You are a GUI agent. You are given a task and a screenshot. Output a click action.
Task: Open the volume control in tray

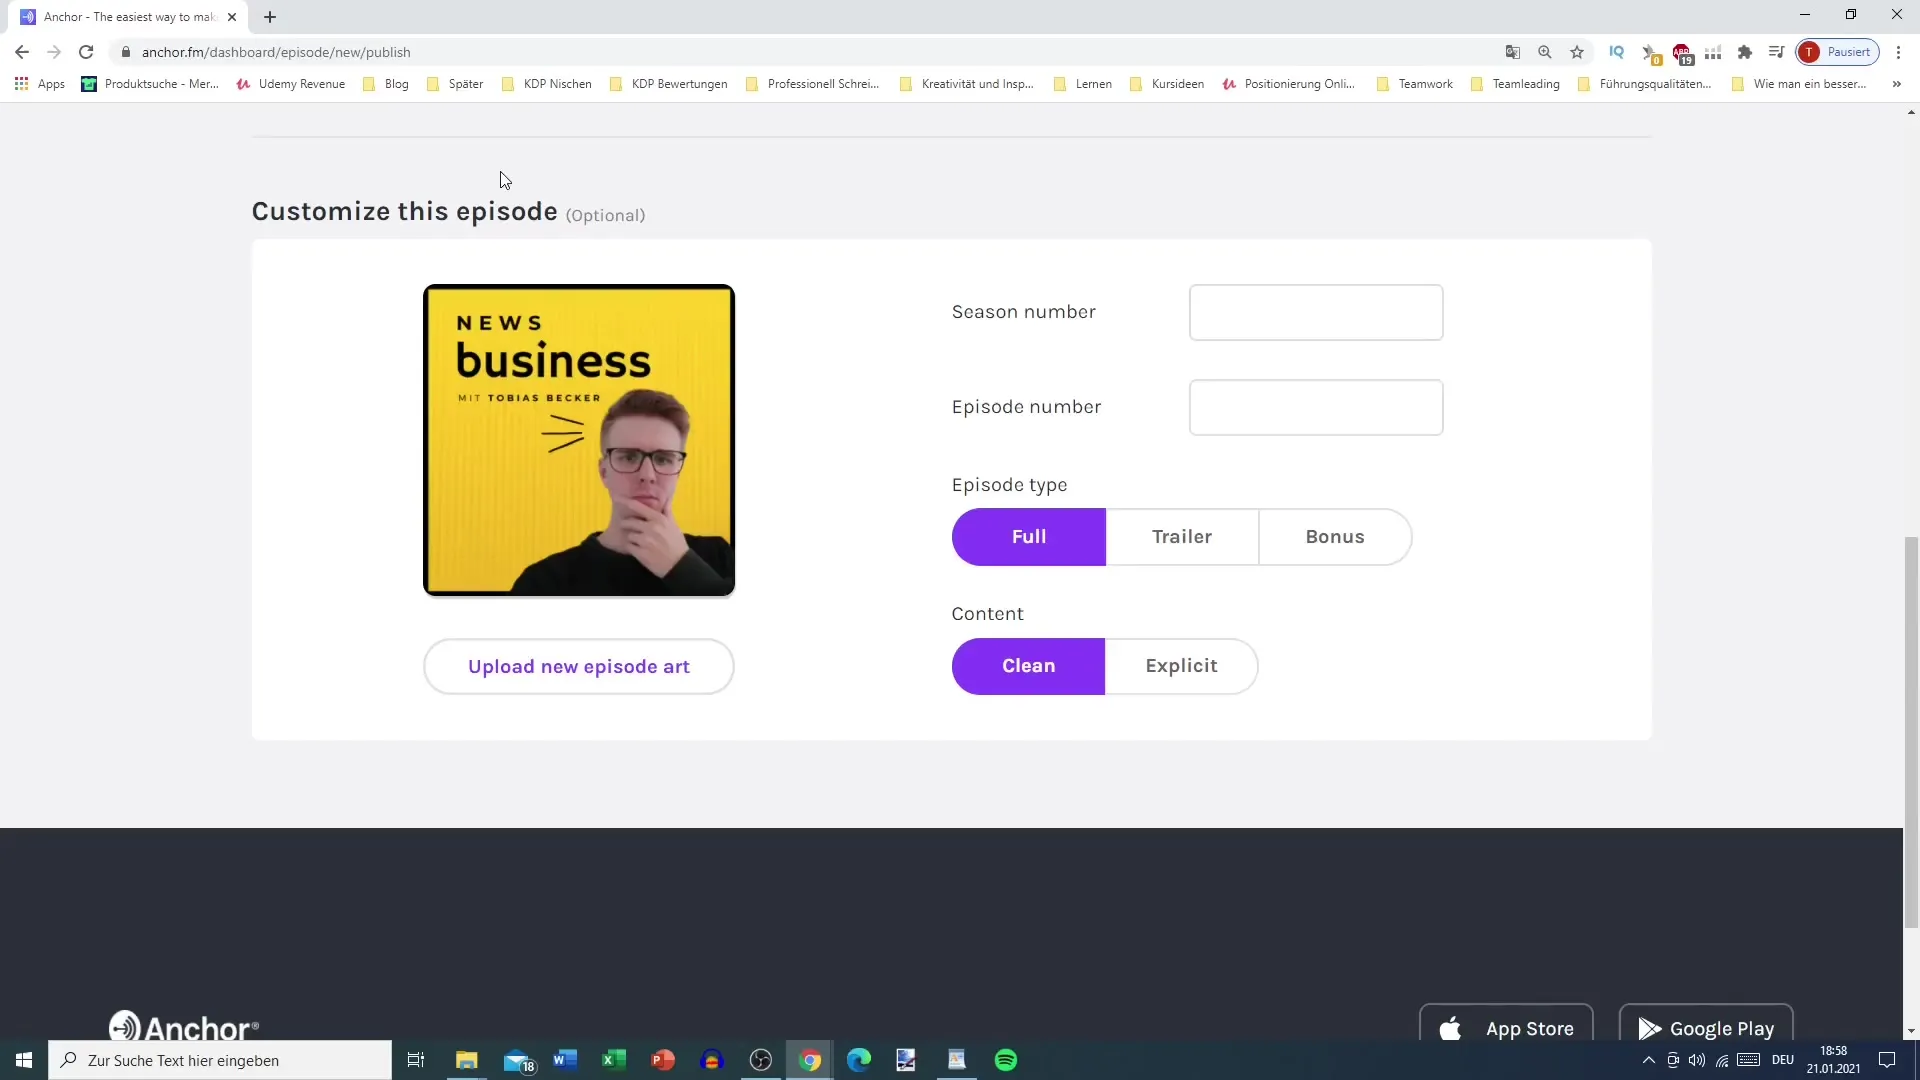click(x=1697, y=1060)
